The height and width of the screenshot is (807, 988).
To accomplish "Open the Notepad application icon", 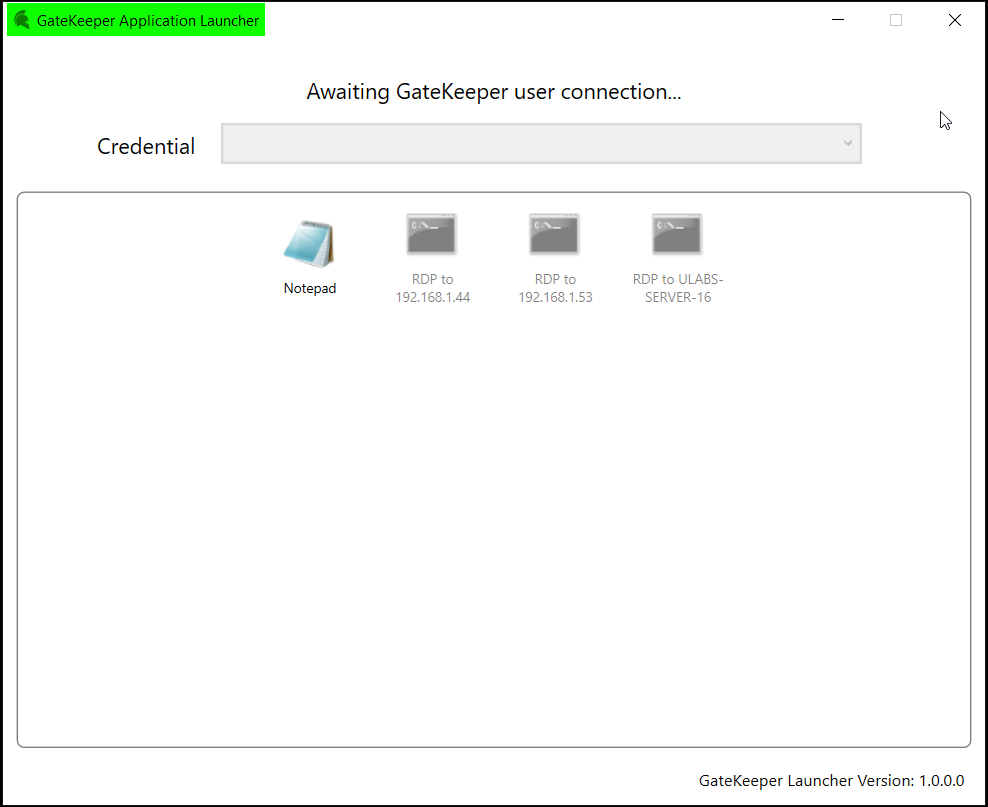I will click(309, 244).
